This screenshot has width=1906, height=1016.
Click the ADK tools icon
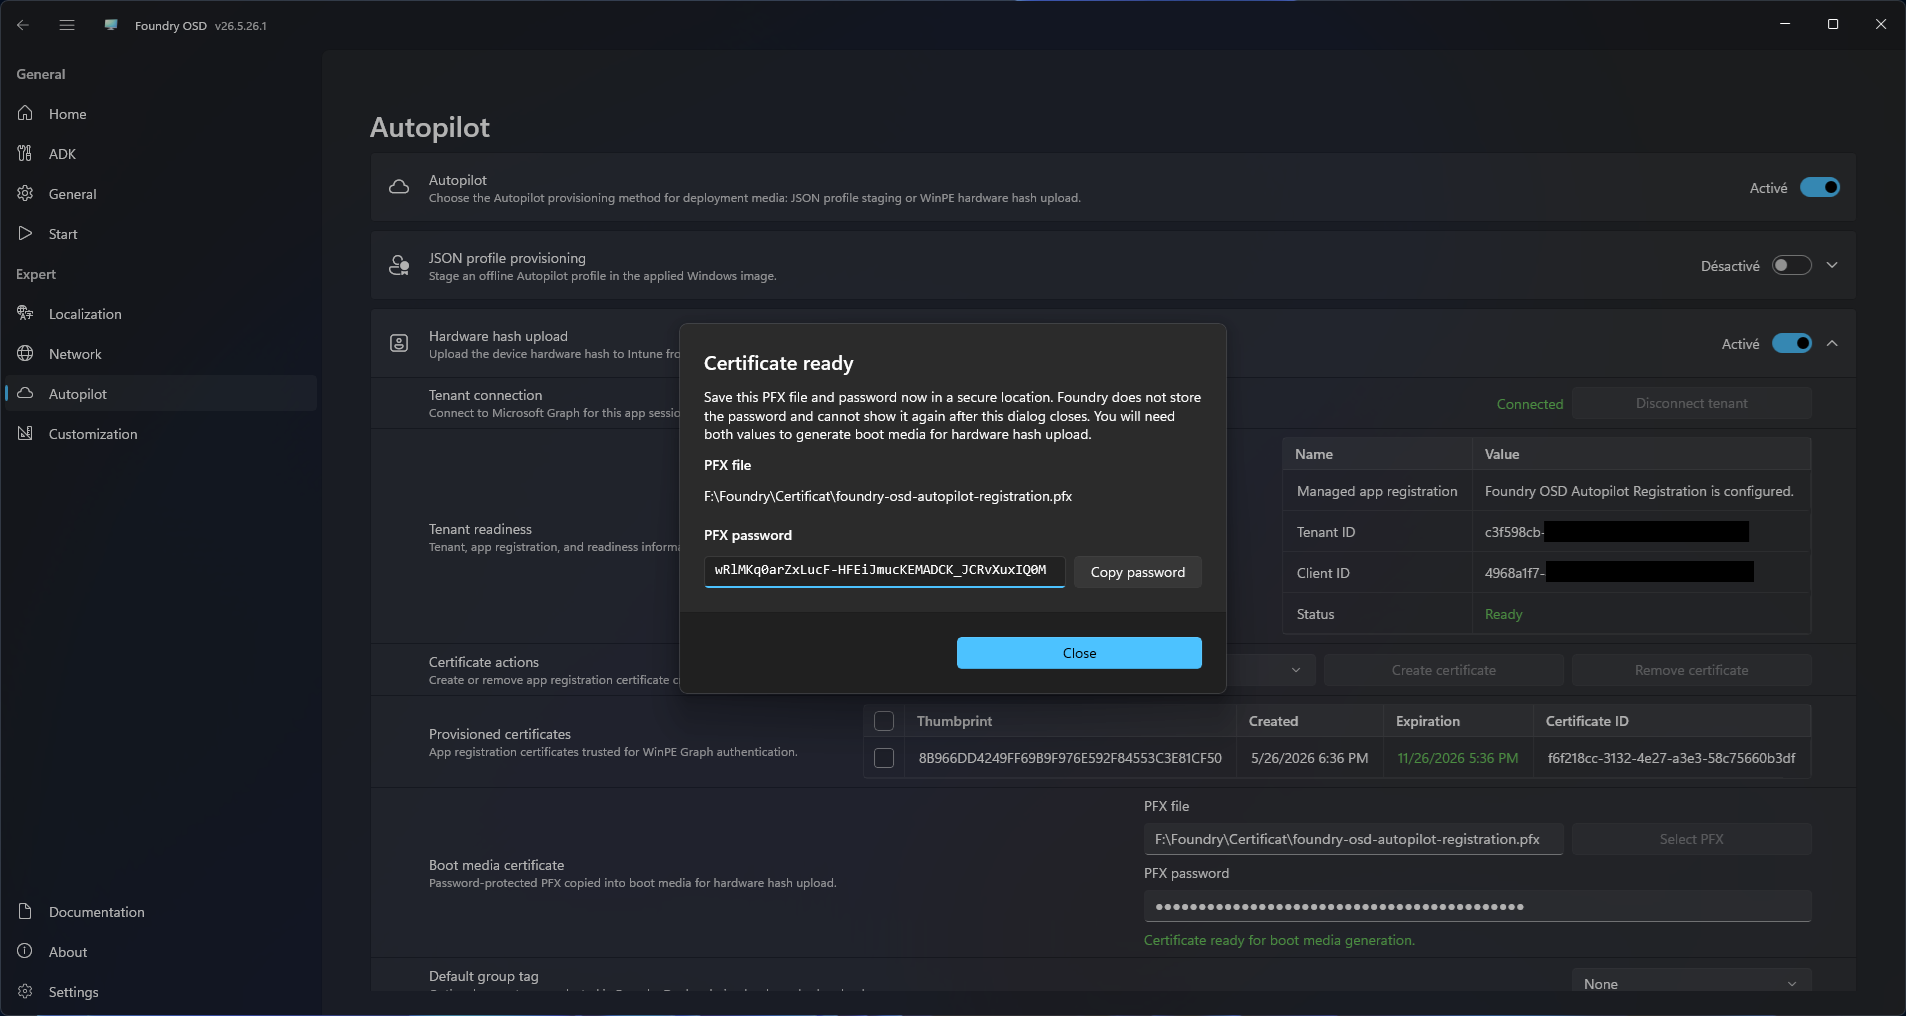coord(26,154)
